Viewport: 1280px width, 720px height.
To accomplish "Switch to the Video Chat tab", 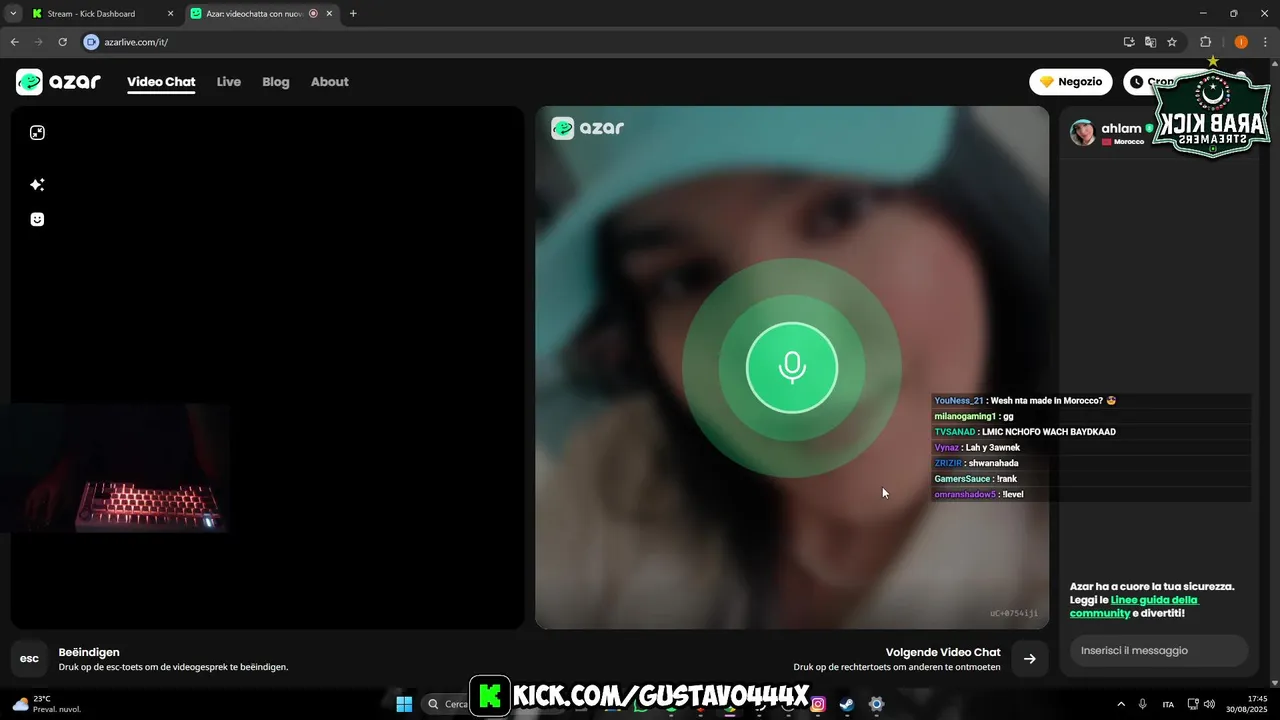I will 161,82.
